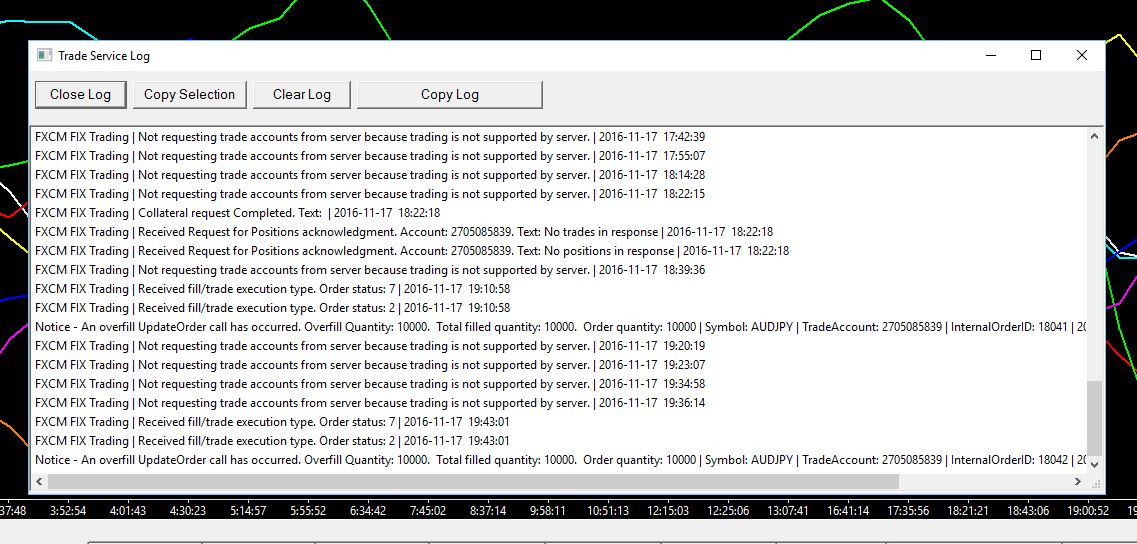
Task: Select overfill notice for InternalOrderID 18042
Action: pos(560,459)
